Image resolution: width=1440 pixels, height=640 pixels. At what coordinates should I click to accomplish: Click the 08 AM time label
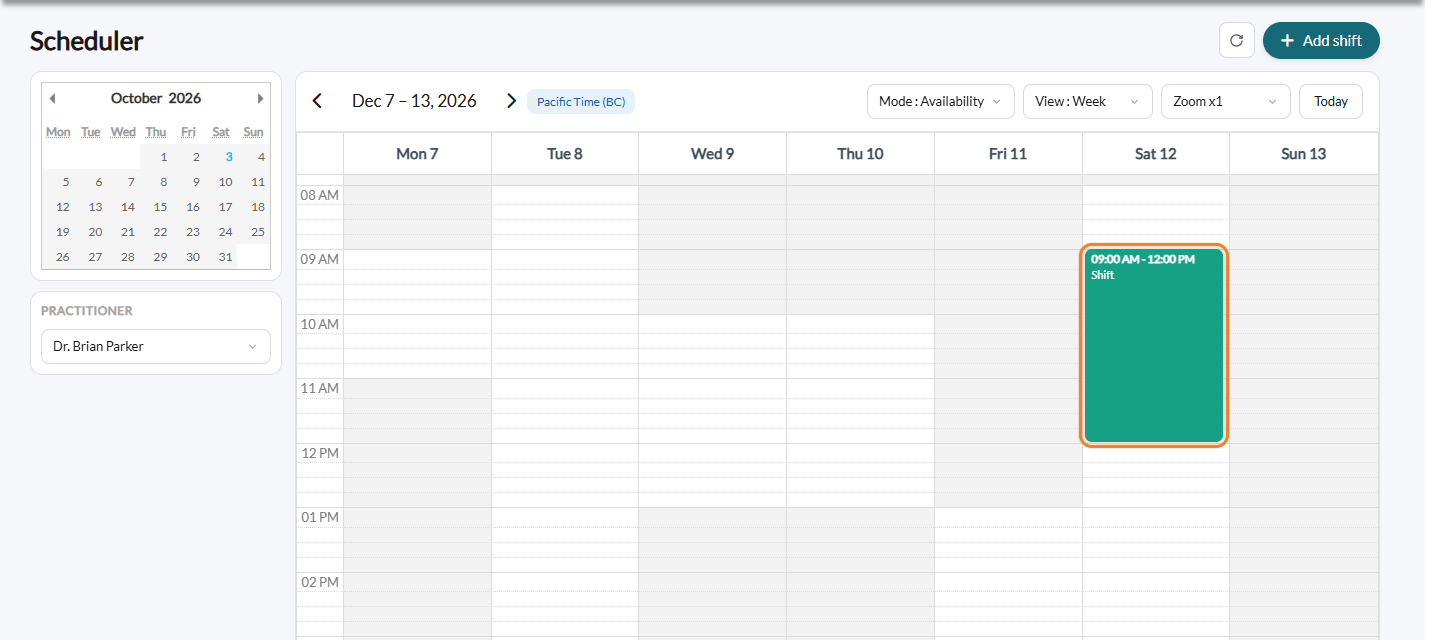tap(320, 195)
